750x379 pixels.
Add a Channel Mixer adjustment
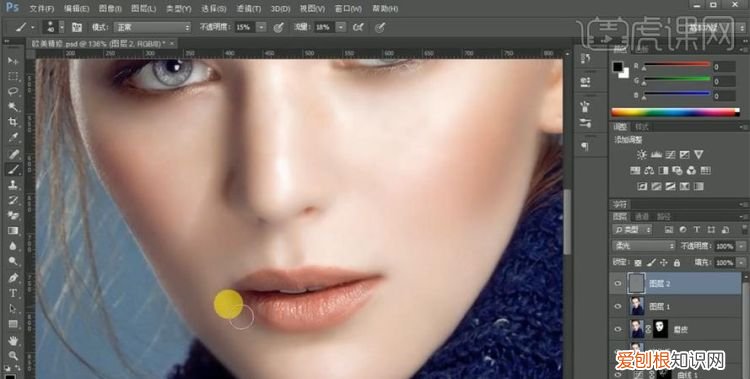(x=691, y=170)
